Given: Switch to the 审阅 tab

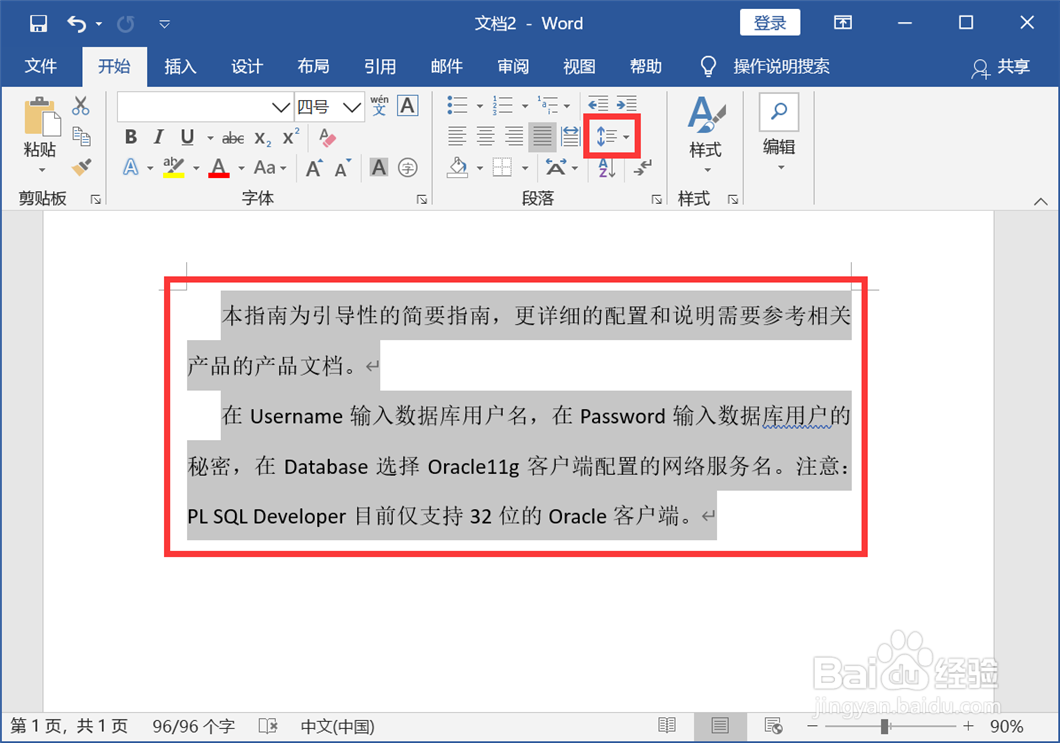Looking at the screenshot, I should click(x=513, y=66).
